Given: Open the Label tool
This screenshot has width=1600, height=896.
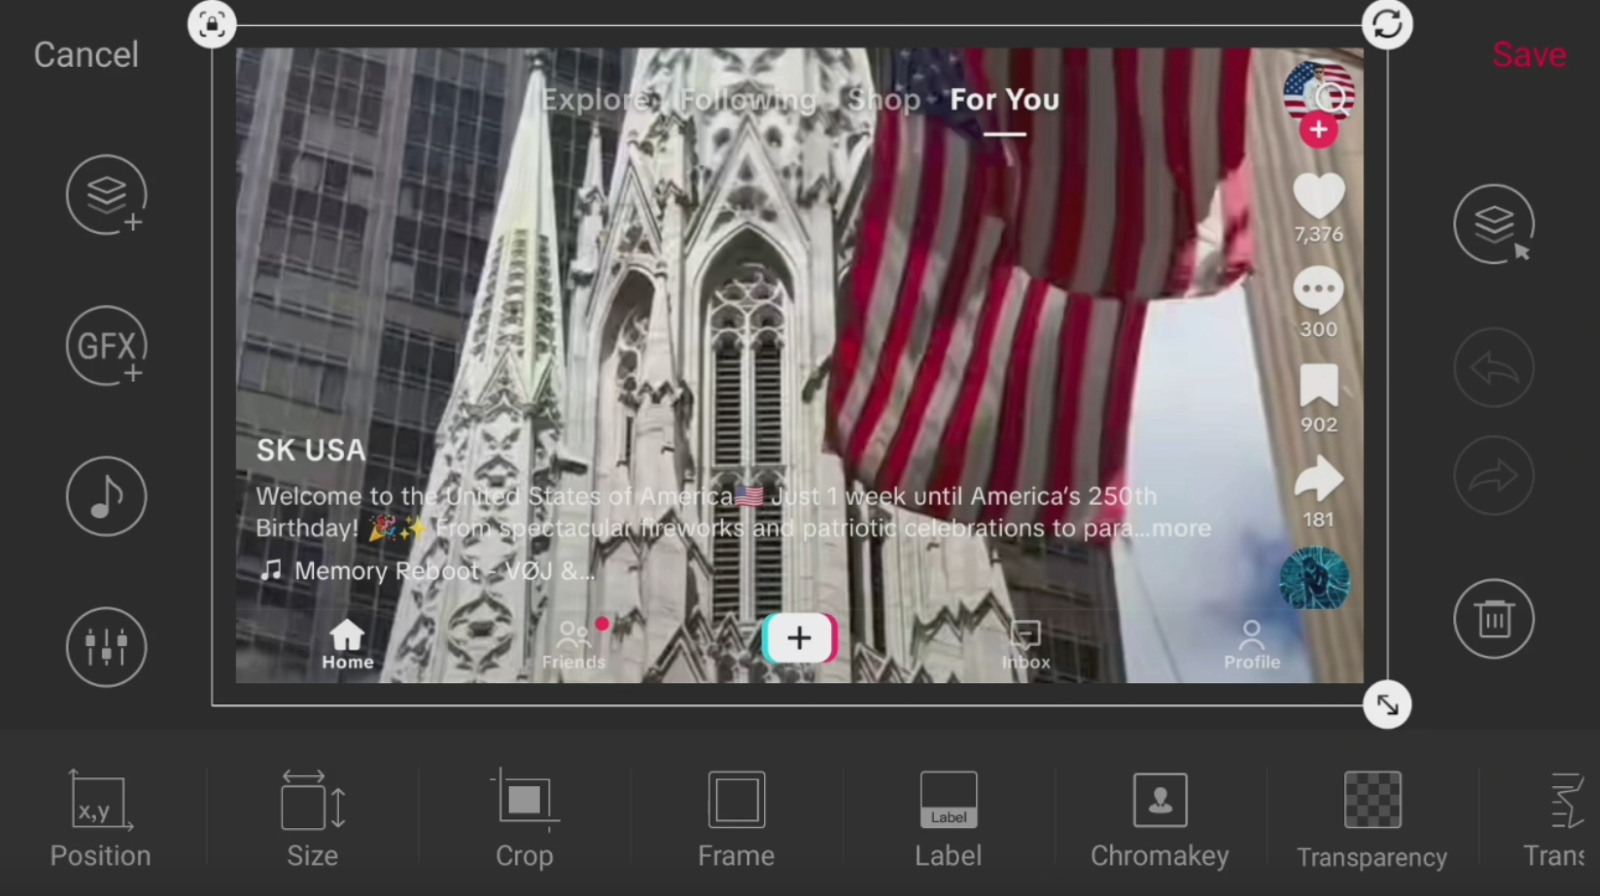Looking at the screenshot, I should click(x=948, y=820).
